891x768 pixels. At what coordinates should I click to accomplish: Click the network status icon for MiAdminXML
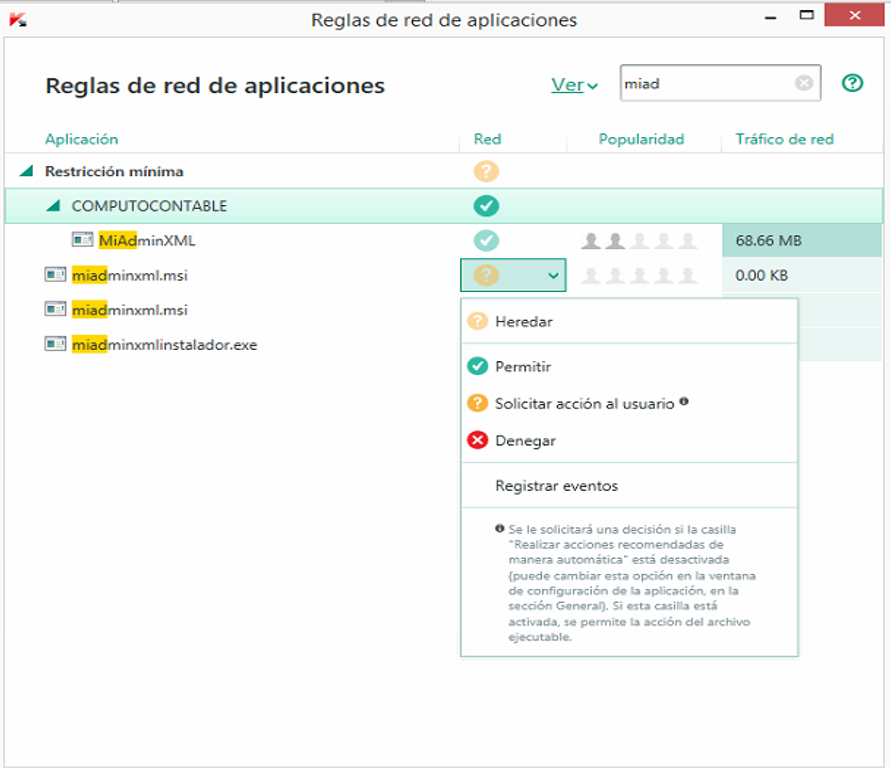point(486,241)
